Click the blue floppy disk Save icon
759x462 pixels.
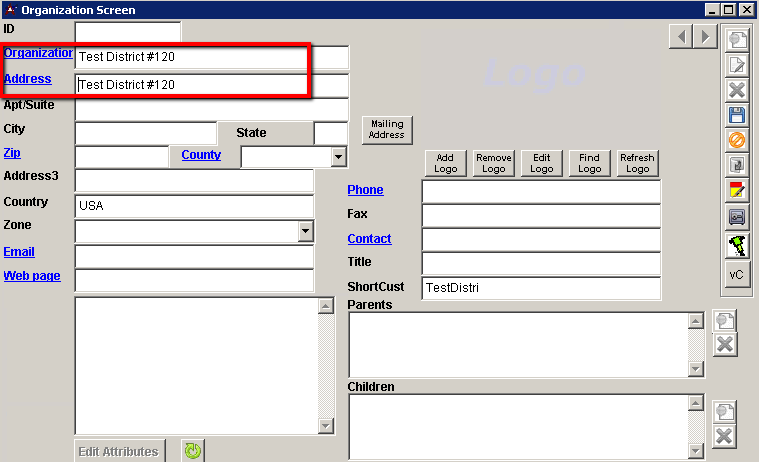click(x=736, y=115)
